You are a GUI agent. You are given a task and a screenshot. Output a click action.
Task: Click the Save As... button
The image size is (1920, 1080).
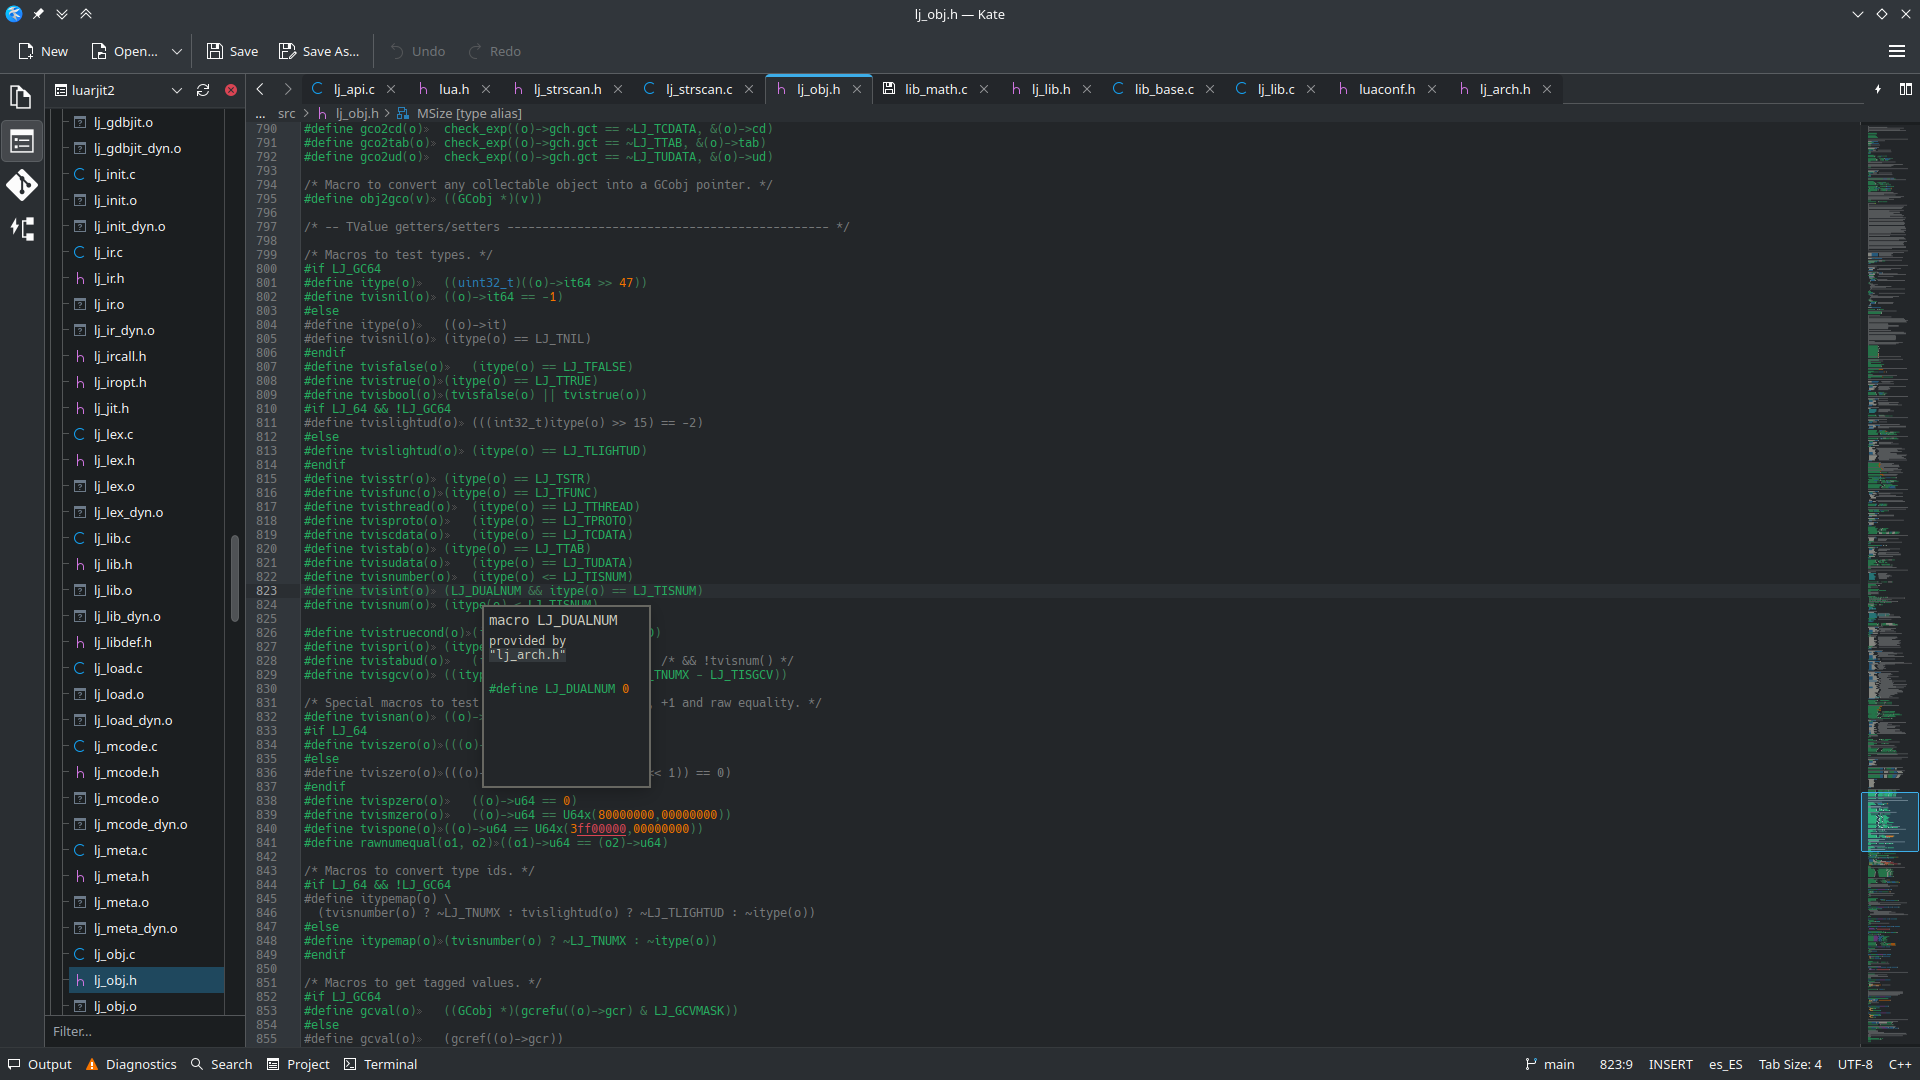(319, 51)
